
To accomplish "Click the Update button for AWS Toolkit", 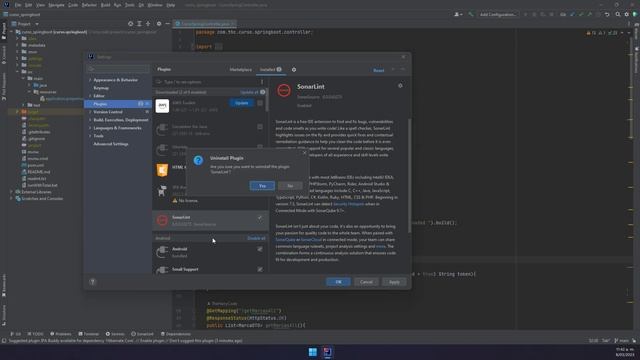I will pos(241,103).
